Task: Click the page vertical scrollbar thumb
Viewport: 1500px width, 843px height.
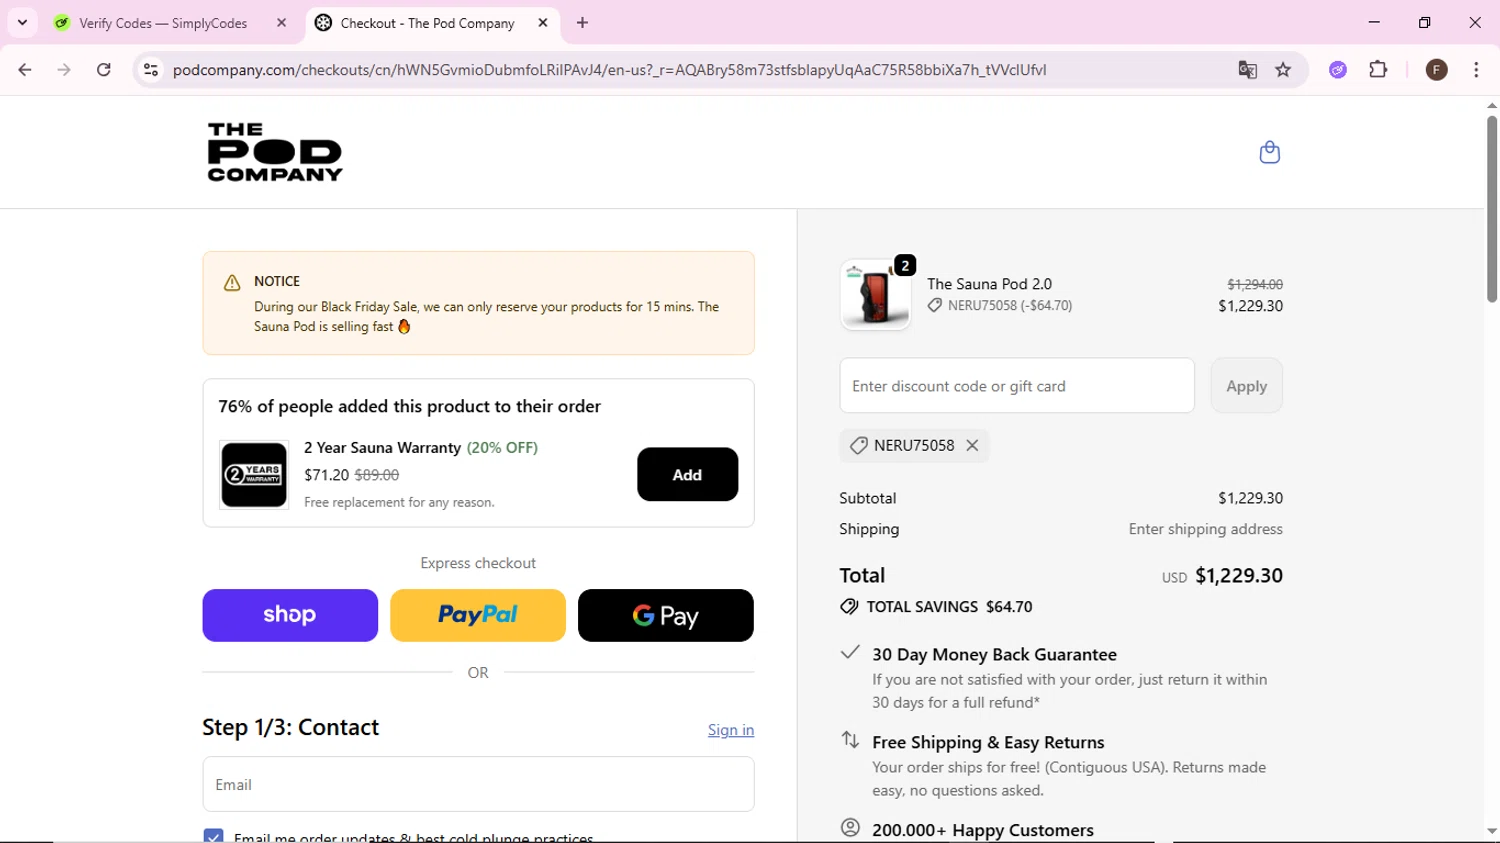Action: click(1491, 208)
